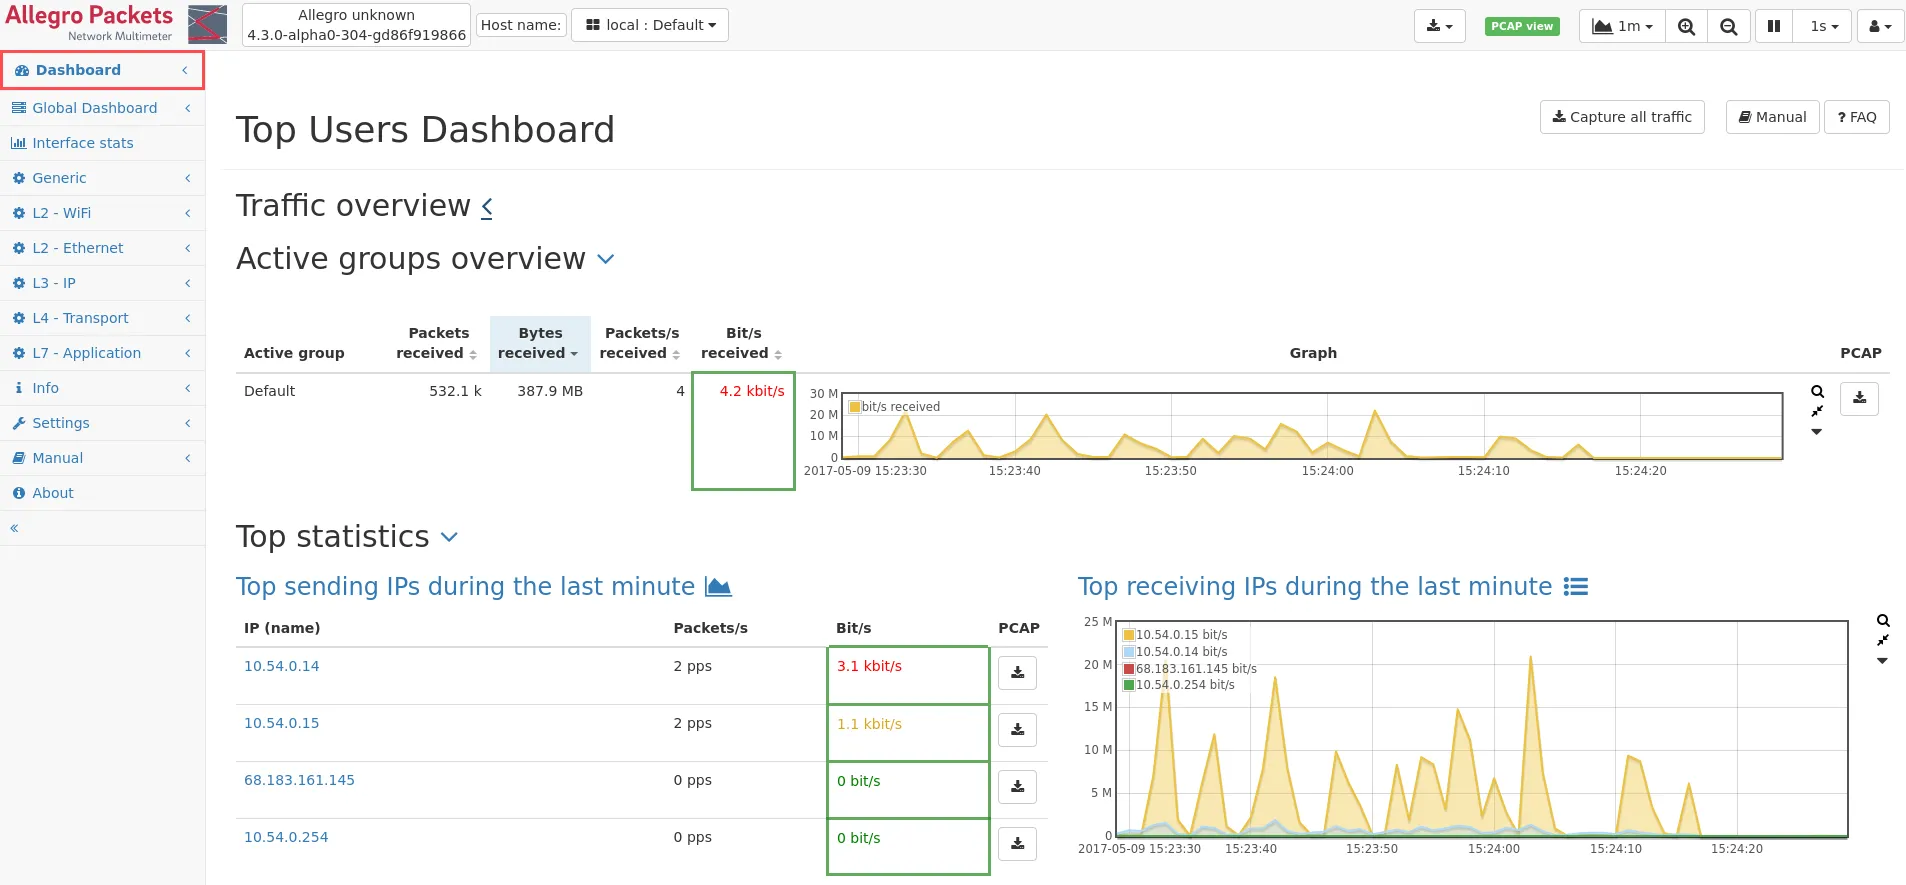Download PCAP for IP 68.183.161.145
The height and width of the screenshot is (885, 1906).
pos(1017,787)
